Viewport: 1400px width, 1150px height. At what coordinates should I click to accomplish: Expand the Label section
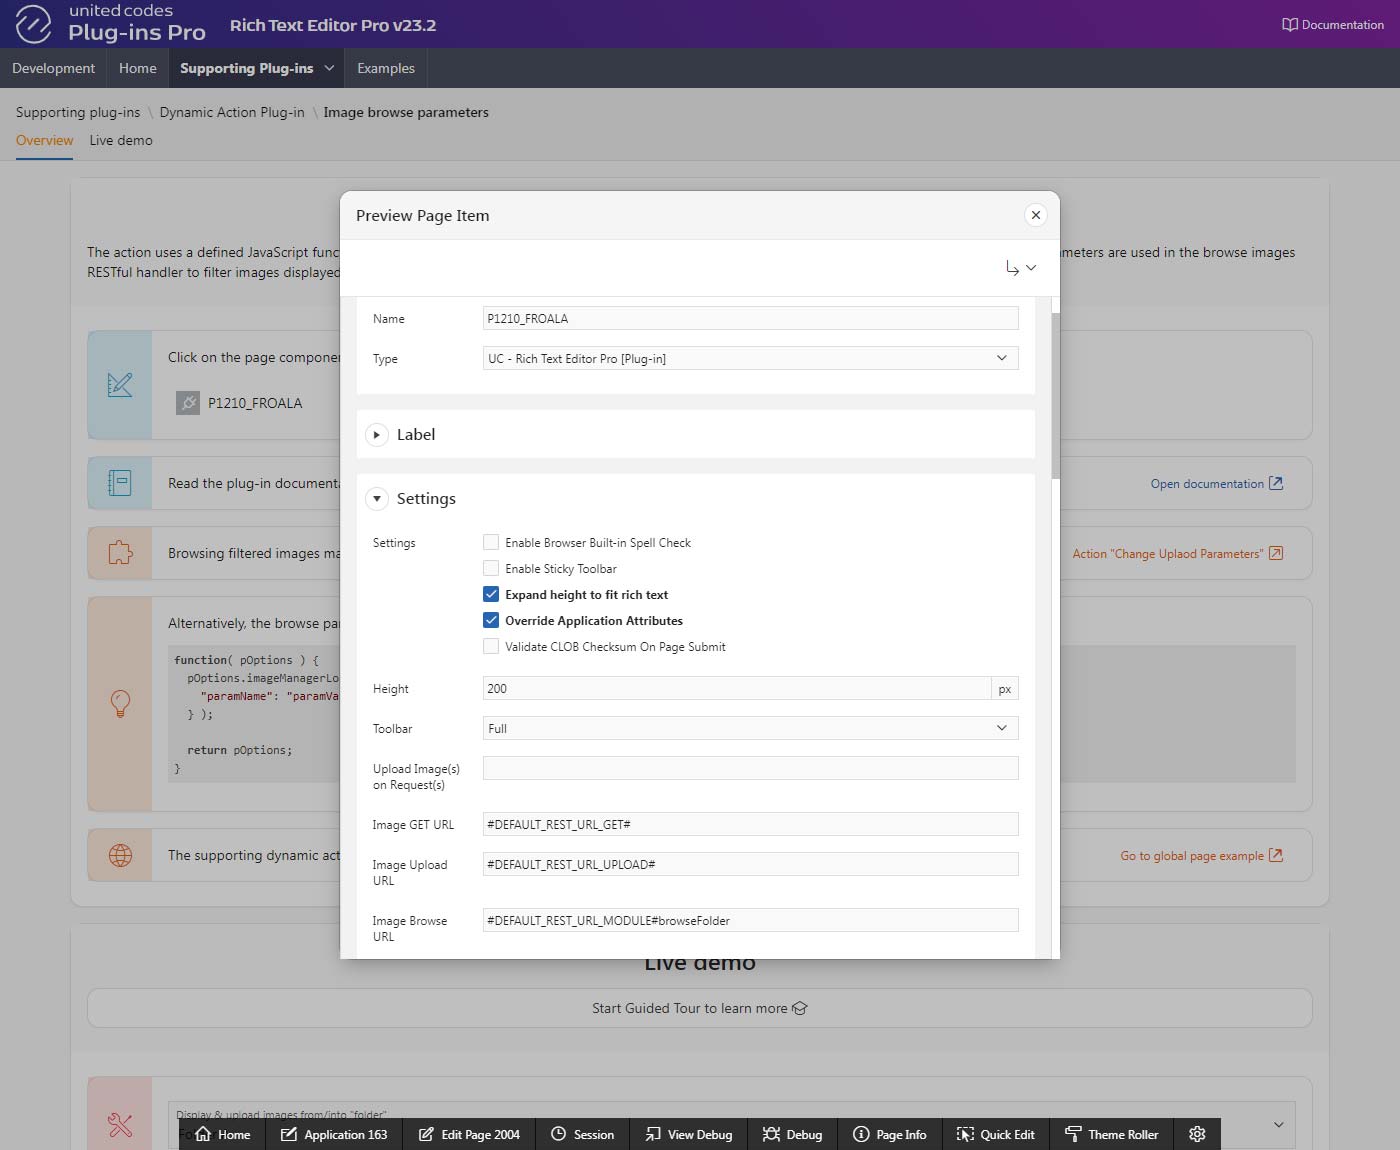(x=377, y=434)
